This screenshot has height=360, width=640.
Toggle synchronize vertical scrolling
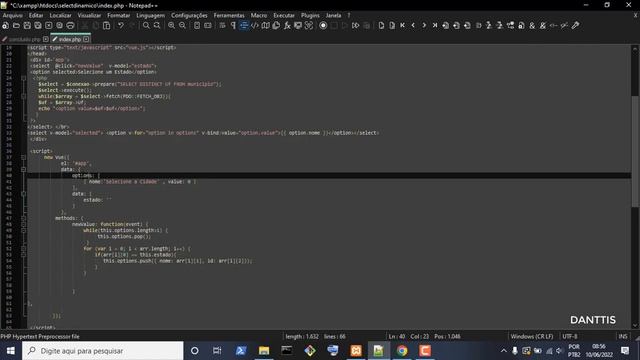[197, 25]
